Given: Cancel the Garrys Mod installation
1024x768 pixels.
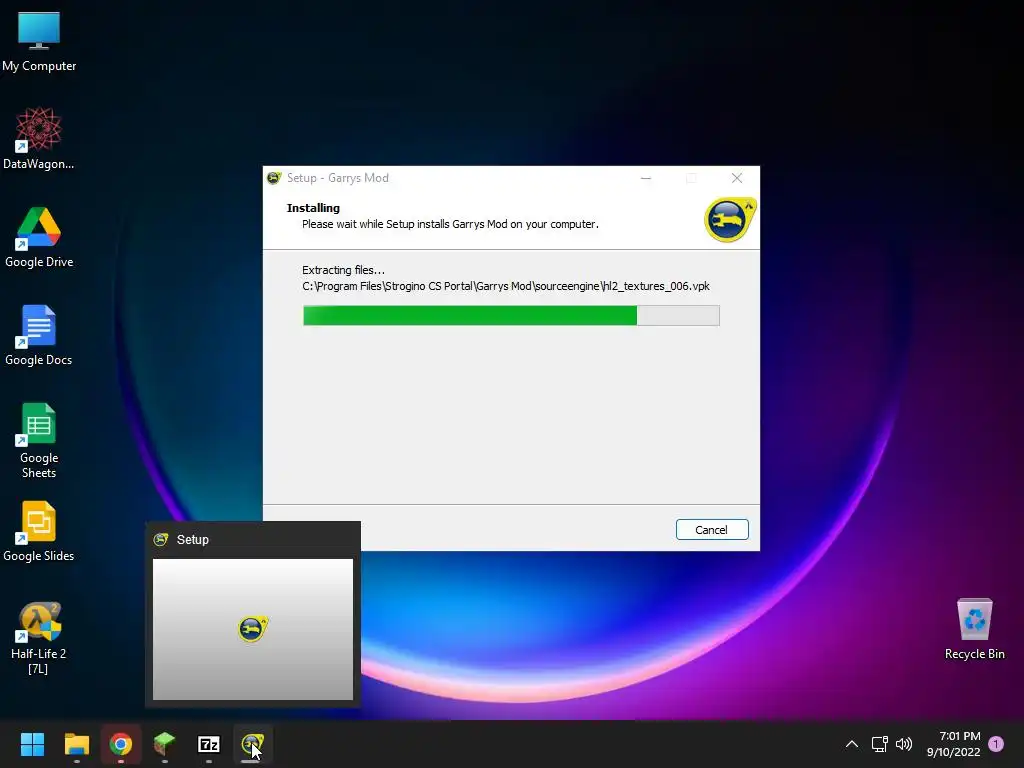Looking at the screenshot, I should (x=712, y=530).
